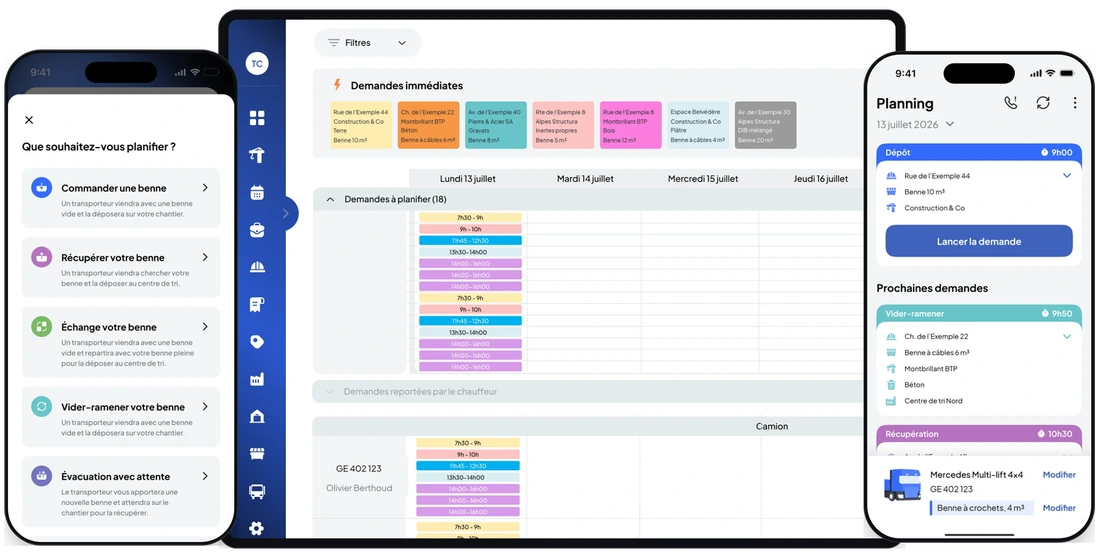Tap the Dépôt 9h00 card header

click(x=979, y=152)
